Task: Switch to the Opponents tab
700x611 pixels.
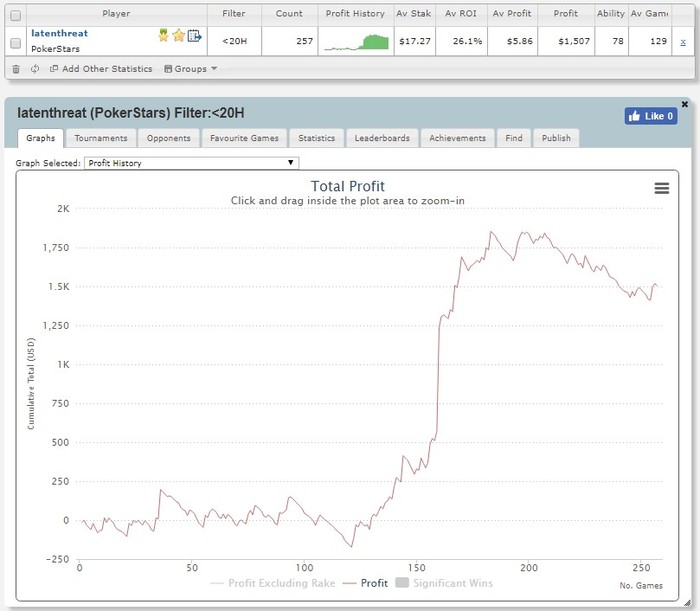Action: click(x=169, y=138)
